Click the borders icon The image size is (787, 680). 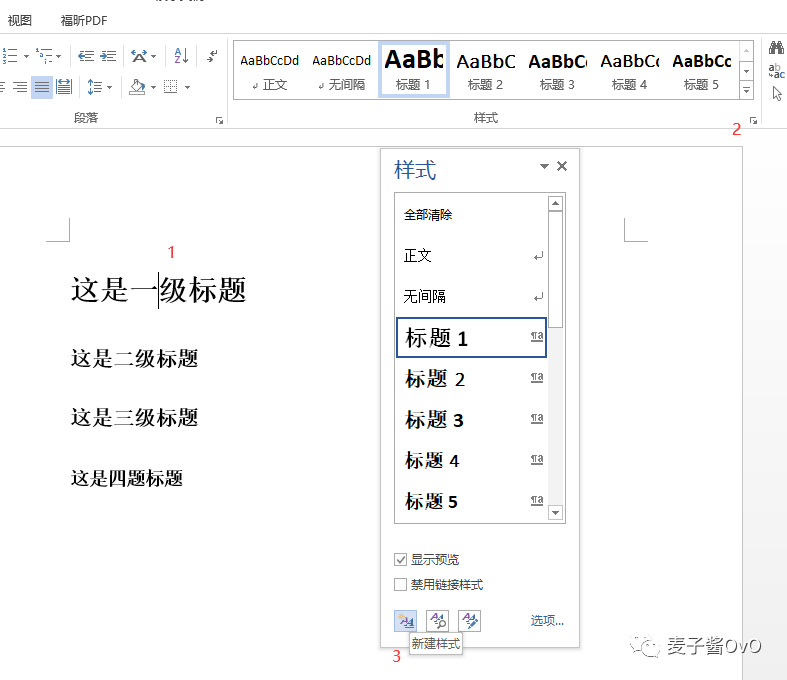pyautogui.click(x=171, y=87)
